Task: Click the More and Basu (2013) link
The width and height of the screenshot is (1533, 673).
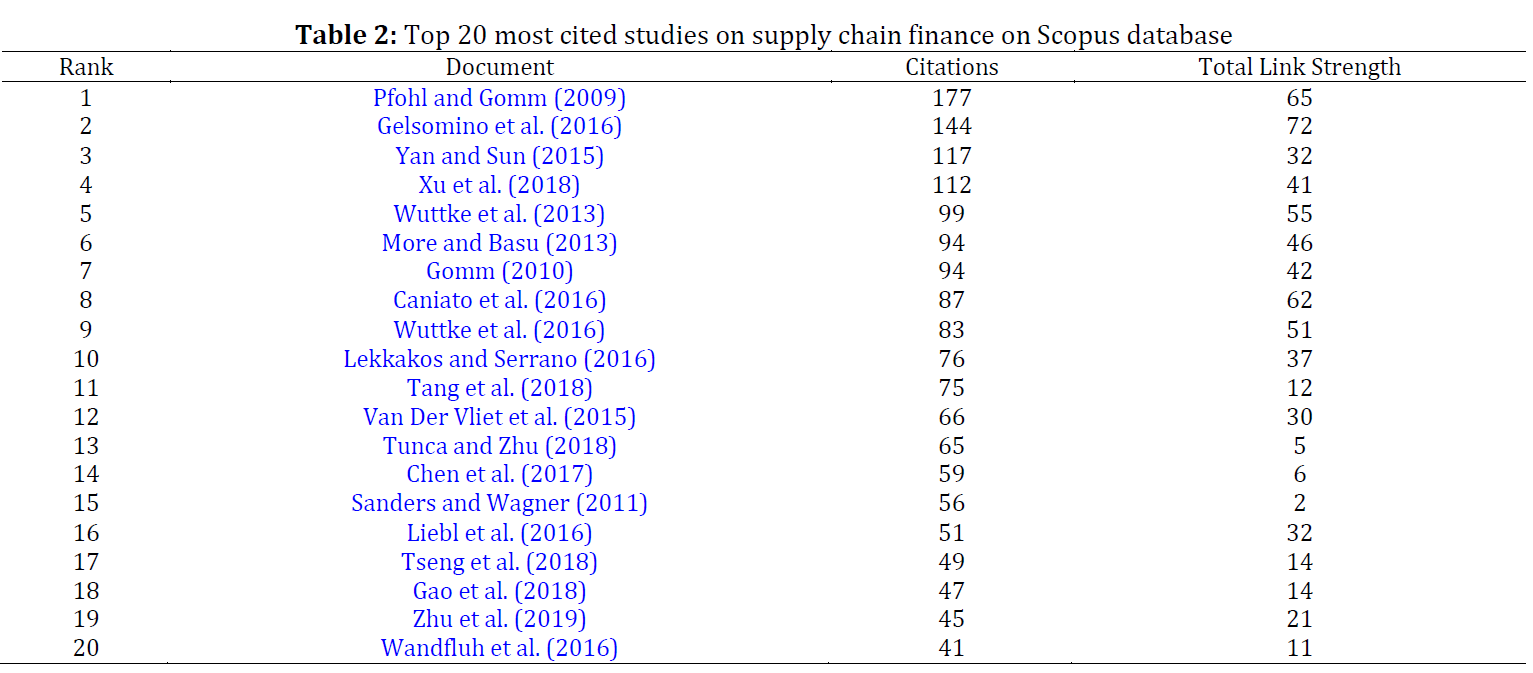Action: click(x=499, y=243)
